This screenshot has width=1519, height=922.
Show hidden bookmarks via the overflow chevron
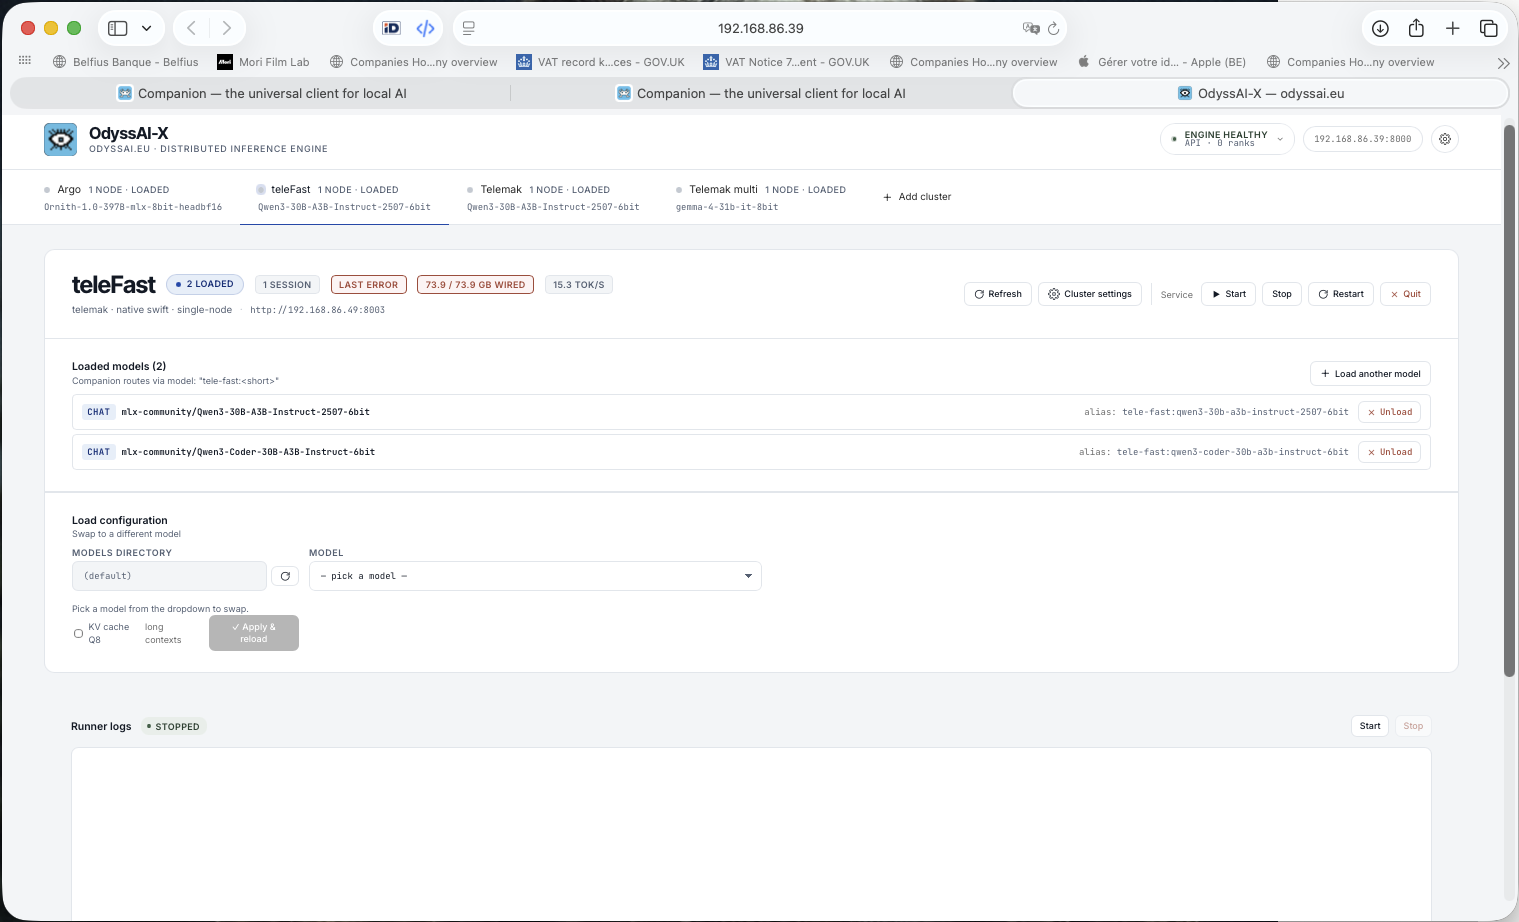pyautogui.click(x=1503, y=62)
